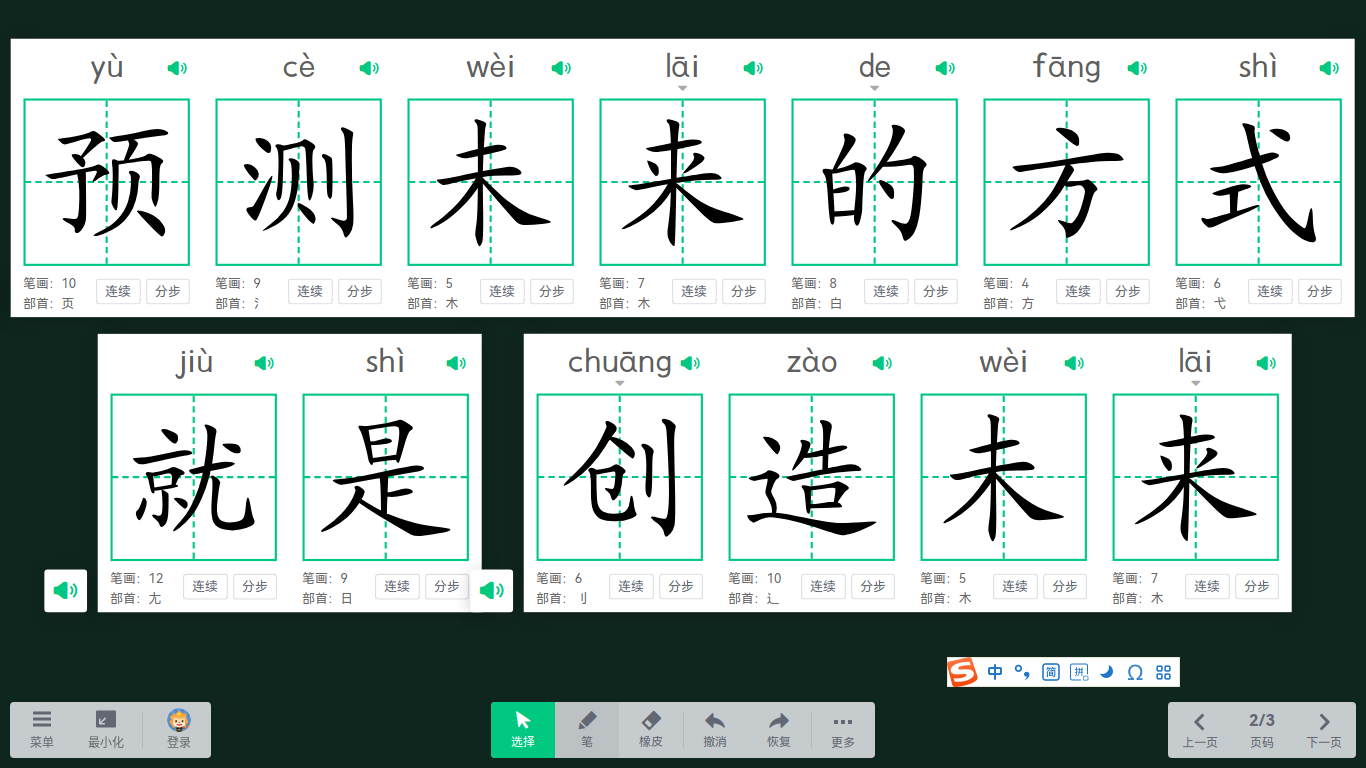Toggle the 拼 keyboard icon in the IME bar
The width and height of the screenshot is (1366, 768).
tap(1079, 672)
